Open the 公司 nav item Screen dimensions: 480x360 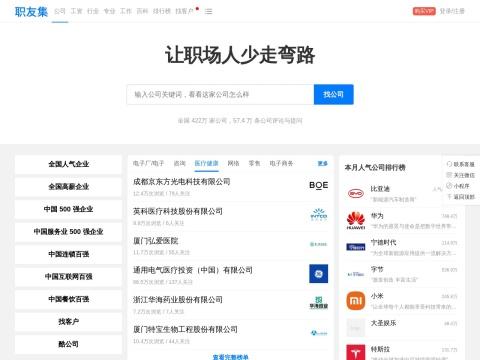[60, 11]
